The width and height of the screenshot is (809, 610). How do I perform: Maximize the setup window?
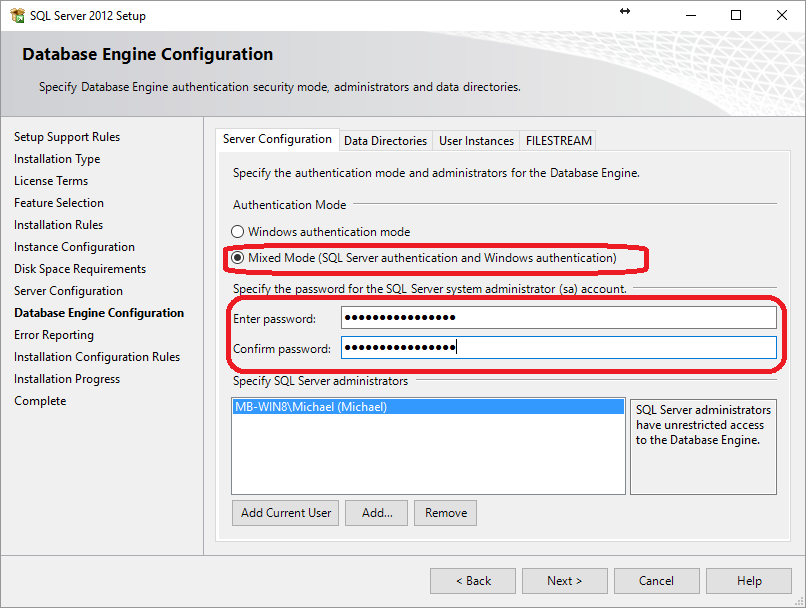pos(736,15)
